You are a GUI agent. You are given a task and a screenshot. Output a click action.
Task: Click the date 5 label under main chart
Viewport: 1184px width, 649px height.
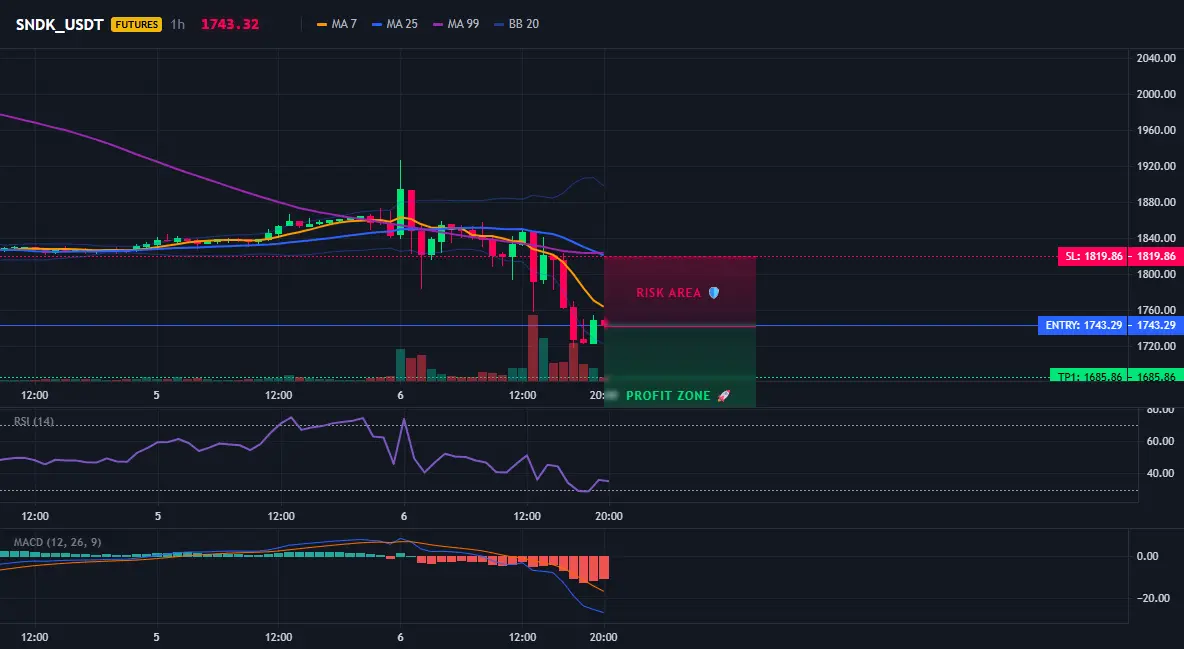pyautogui.click(x=156, y=395)
